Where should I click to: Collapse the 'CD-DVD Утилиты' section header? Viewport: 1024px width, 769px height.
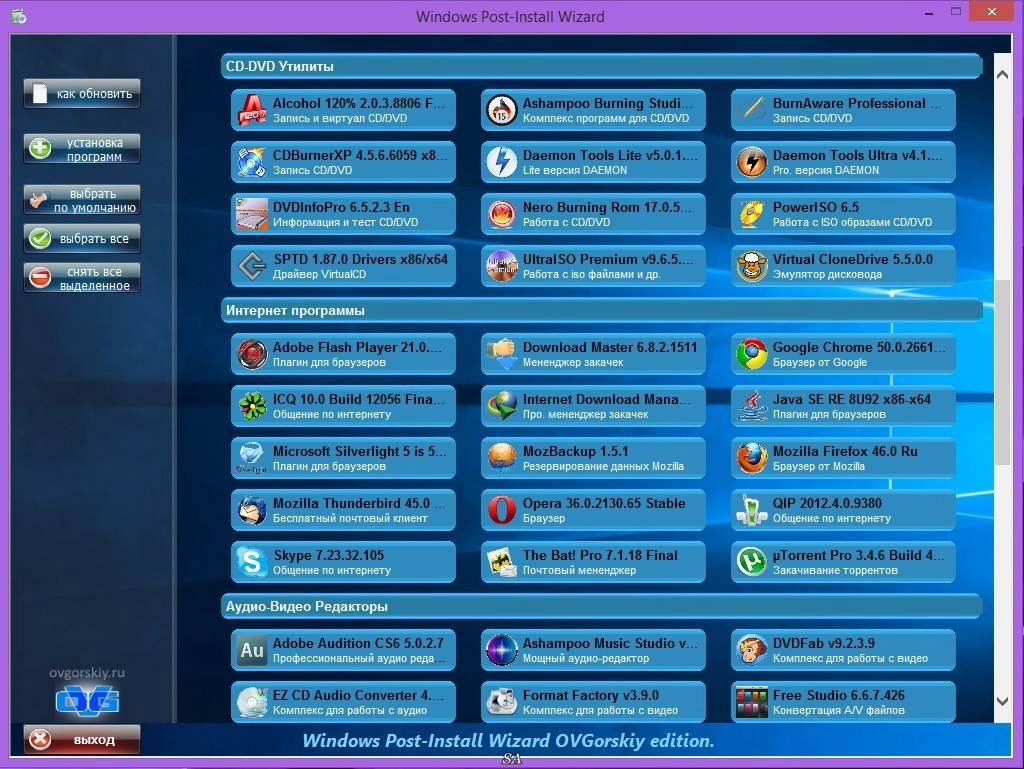tap(601, 66)
